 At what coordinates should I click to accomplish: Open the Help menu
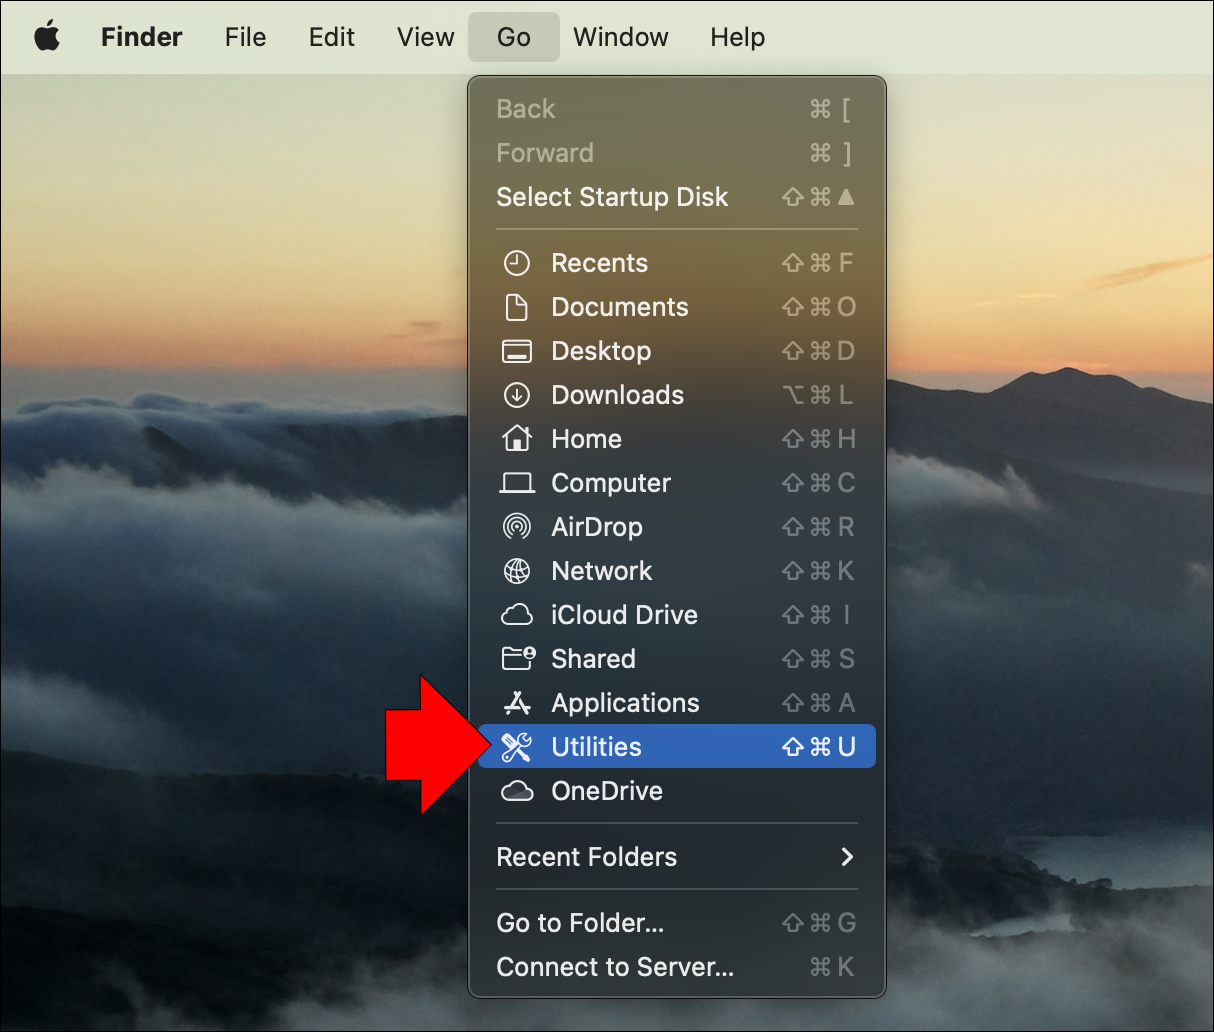pos(737,37)
